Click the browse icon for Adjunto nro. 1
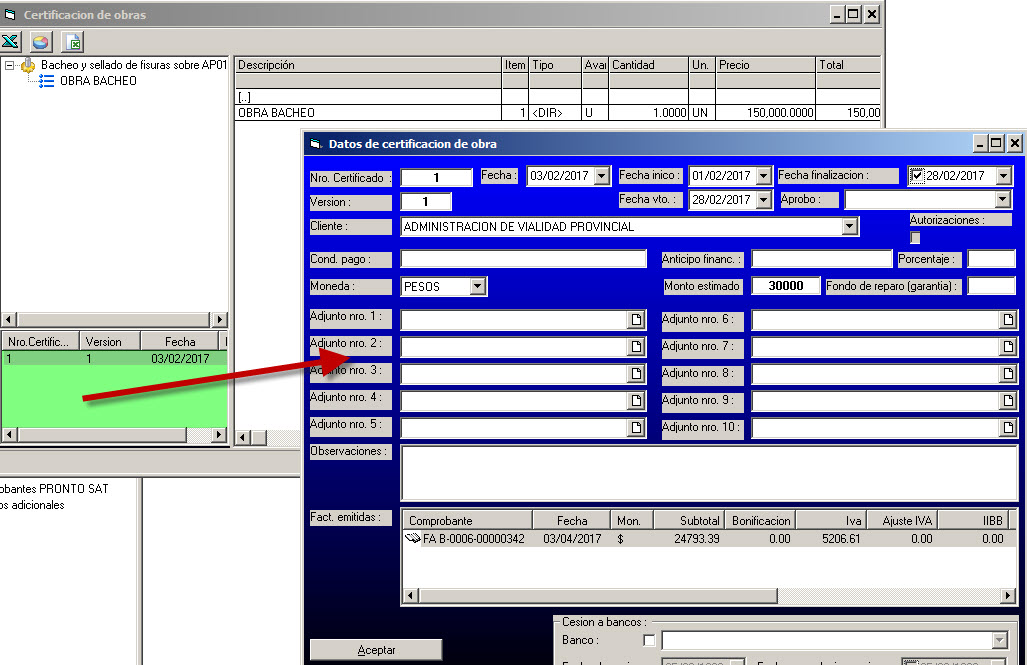The height and width of the screenshot is (665, 1027). (x=636, y=320)
